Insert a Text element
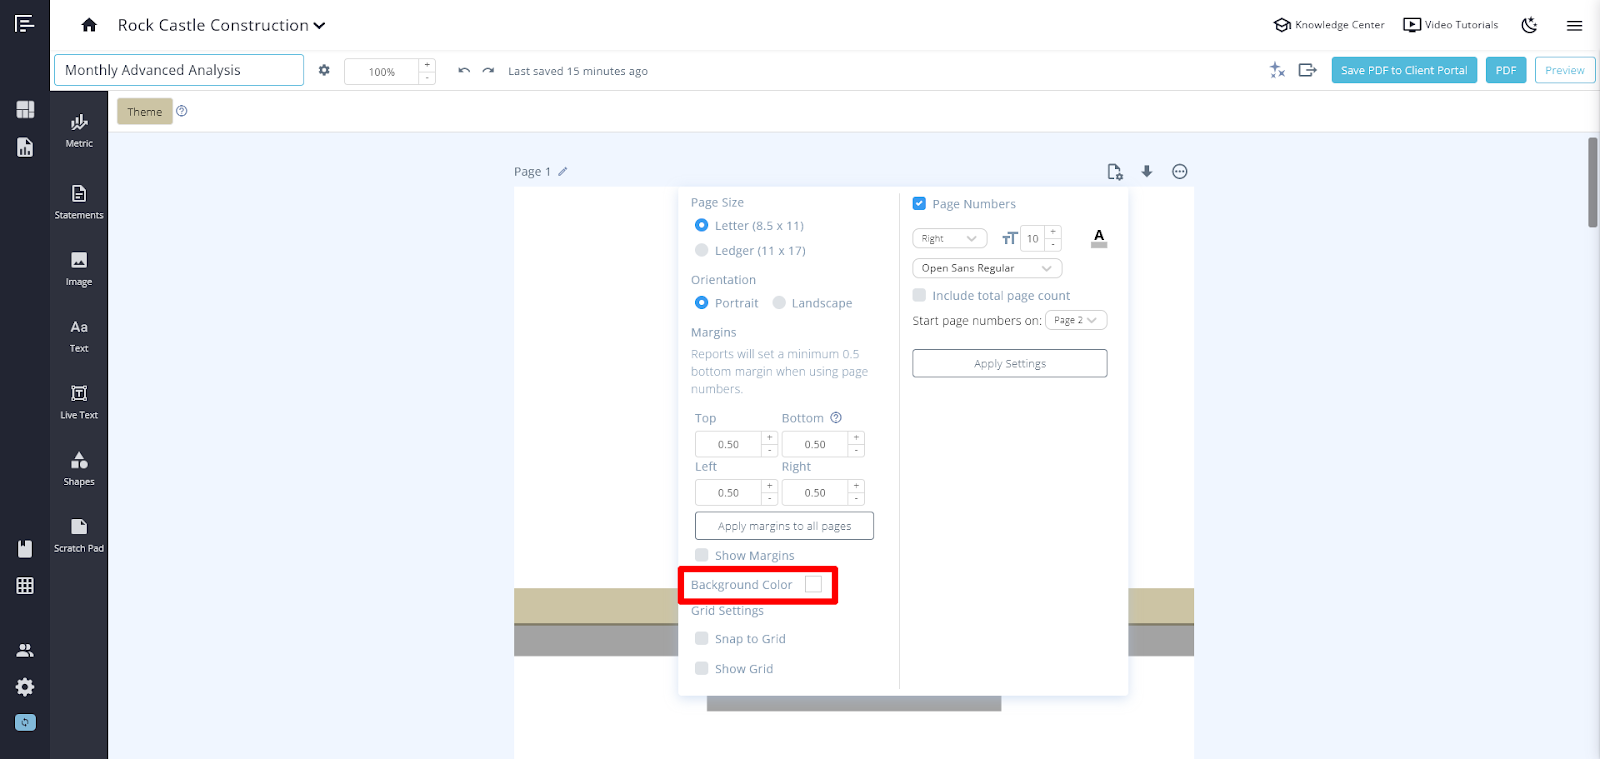The image size is (1600, 759). (79, 336)
